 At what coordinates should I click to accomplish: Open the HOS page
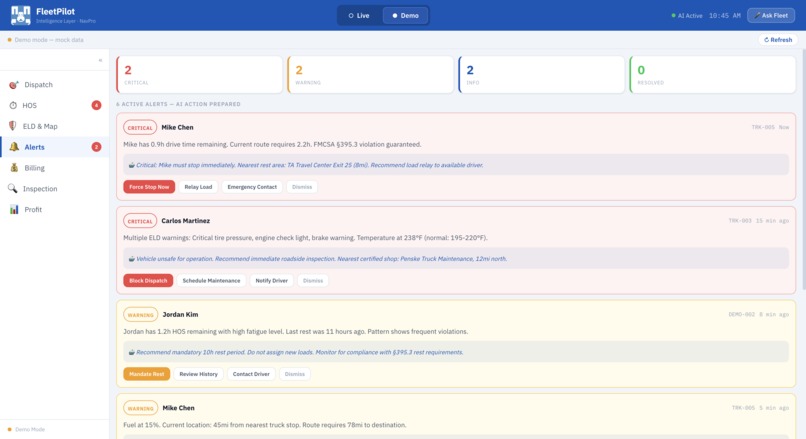54,105
